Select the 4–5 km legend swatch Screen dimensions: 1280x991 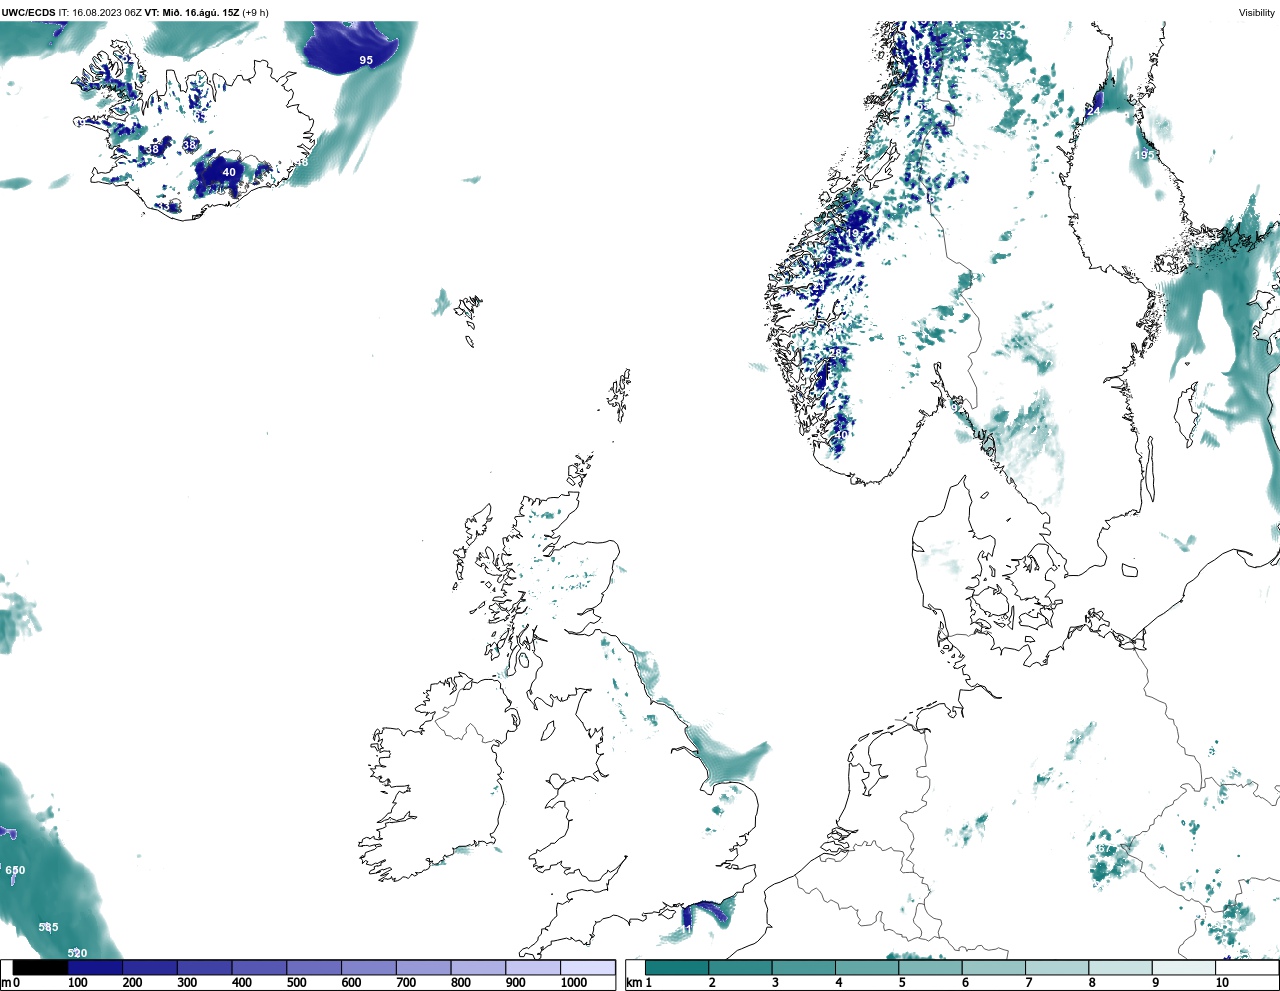[867, 968]
